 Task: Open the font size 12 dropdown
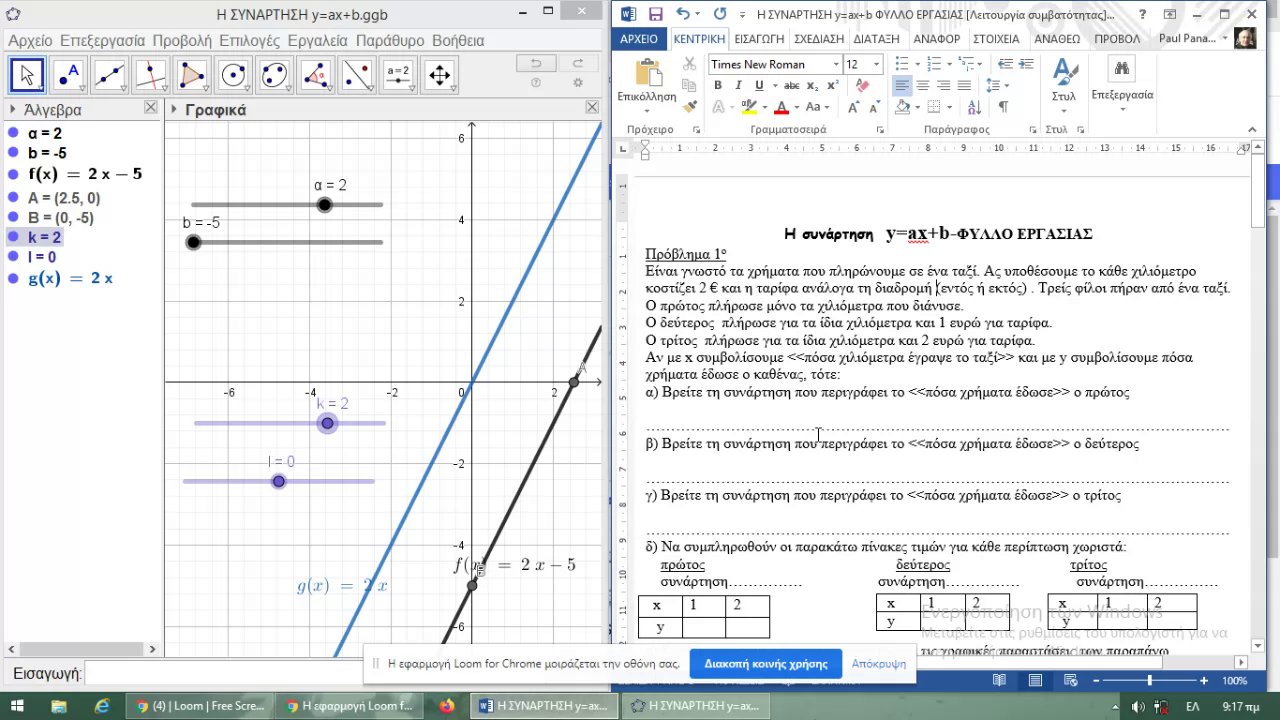coord(876,64)
